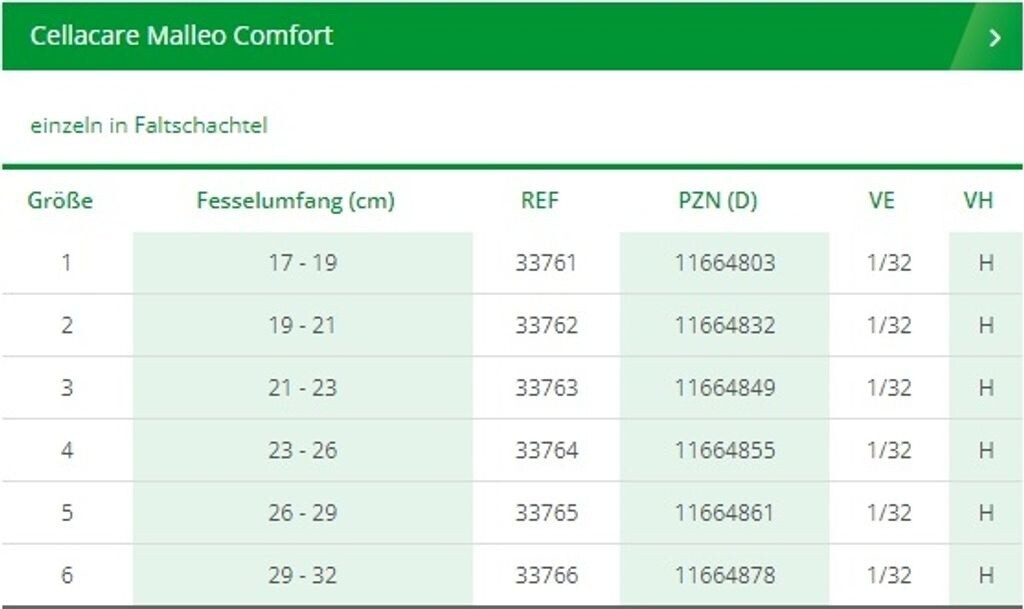Expand the Cellacare Malleo Comfort chevron arrow
1024x609 pixels.
[x=994, y=38]
